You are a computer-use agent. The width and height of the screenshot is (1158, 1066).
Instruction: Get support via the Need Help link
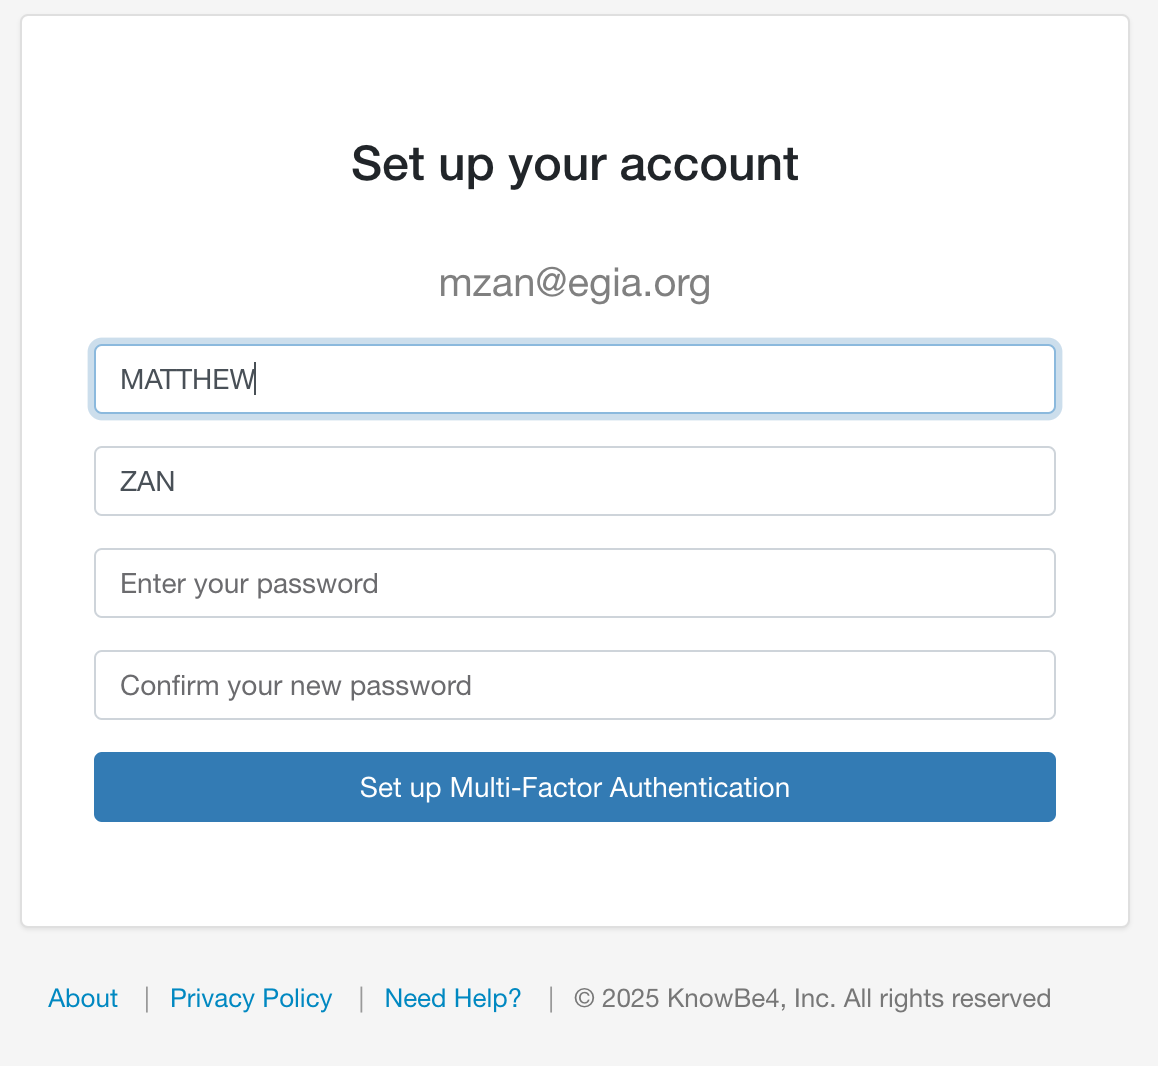point(453,998)
